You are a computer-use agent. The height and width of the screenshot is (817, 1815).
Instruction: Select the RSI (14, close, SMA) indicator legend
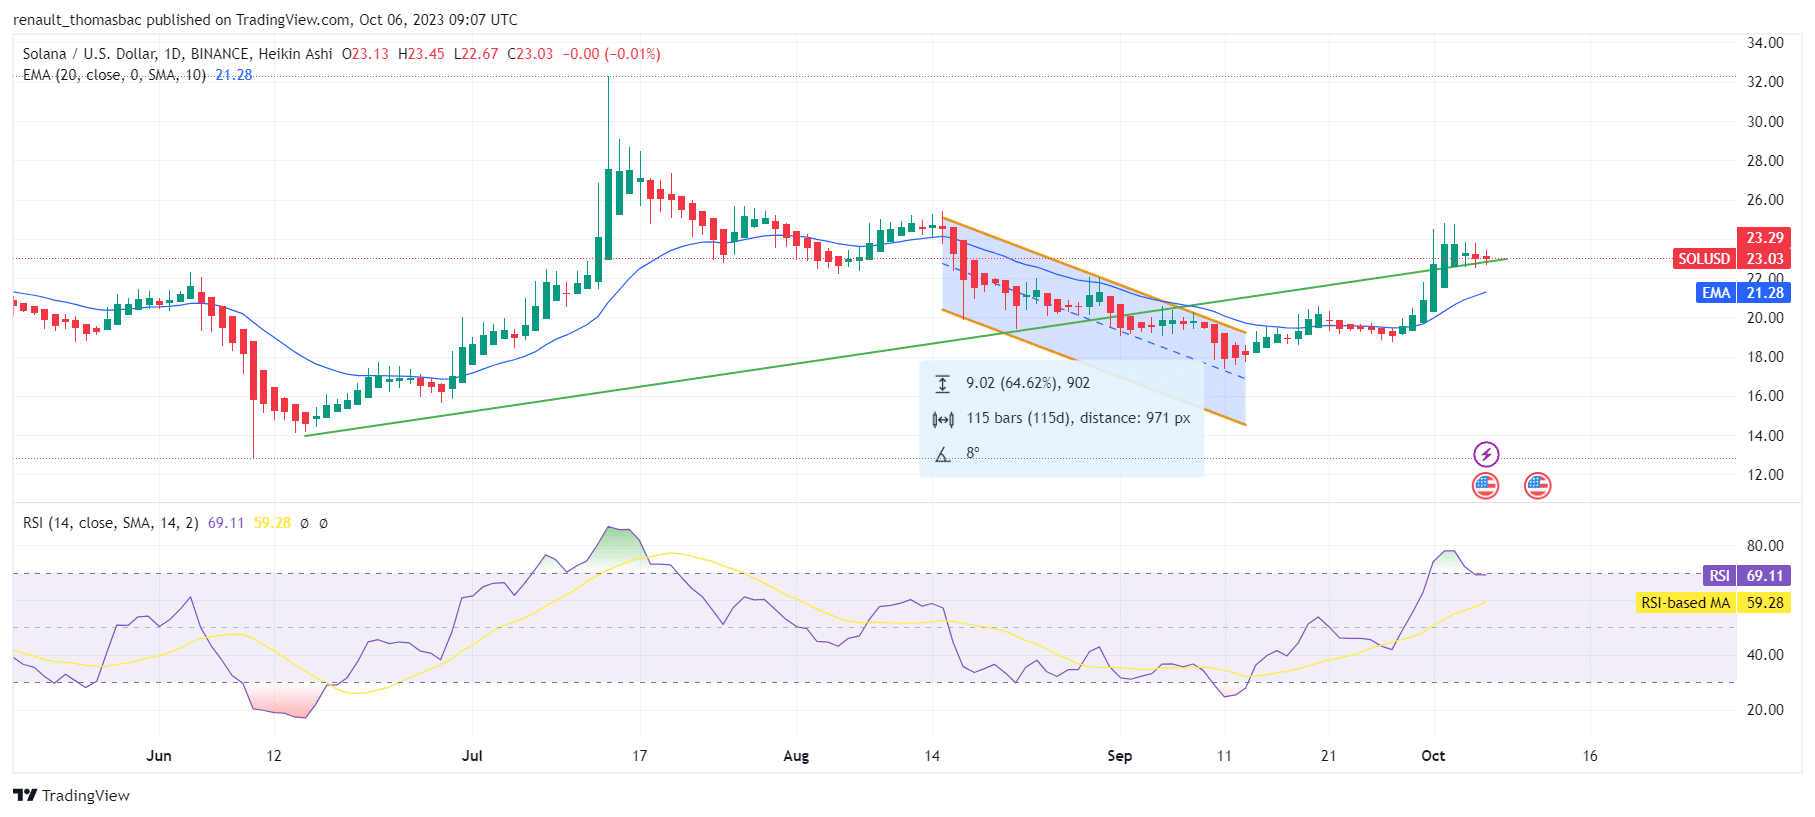pos(110,523)
